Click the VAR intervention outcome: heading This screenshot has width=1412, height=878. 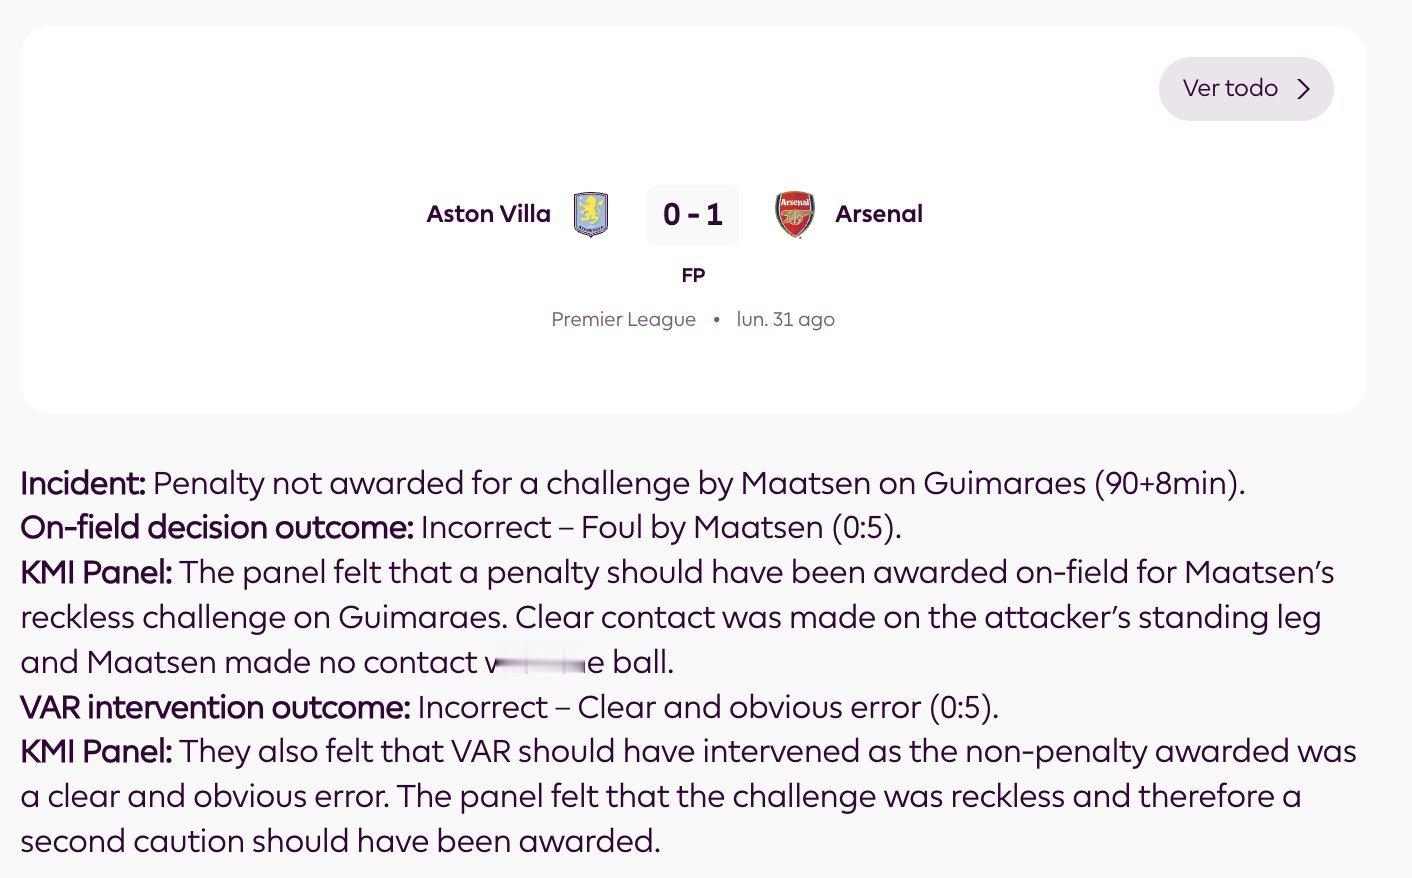[215, 707]
